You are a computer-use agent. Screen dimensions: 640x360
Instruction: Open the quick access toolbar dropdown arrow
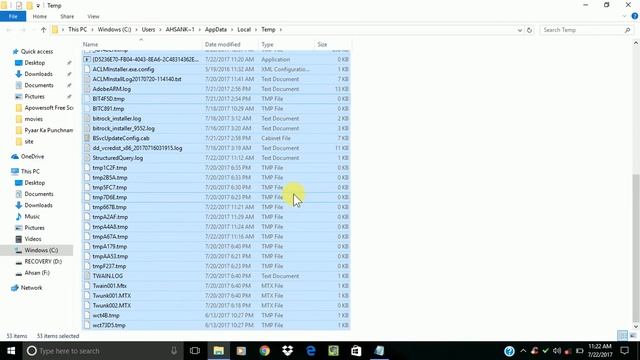(x=38, y=6)
